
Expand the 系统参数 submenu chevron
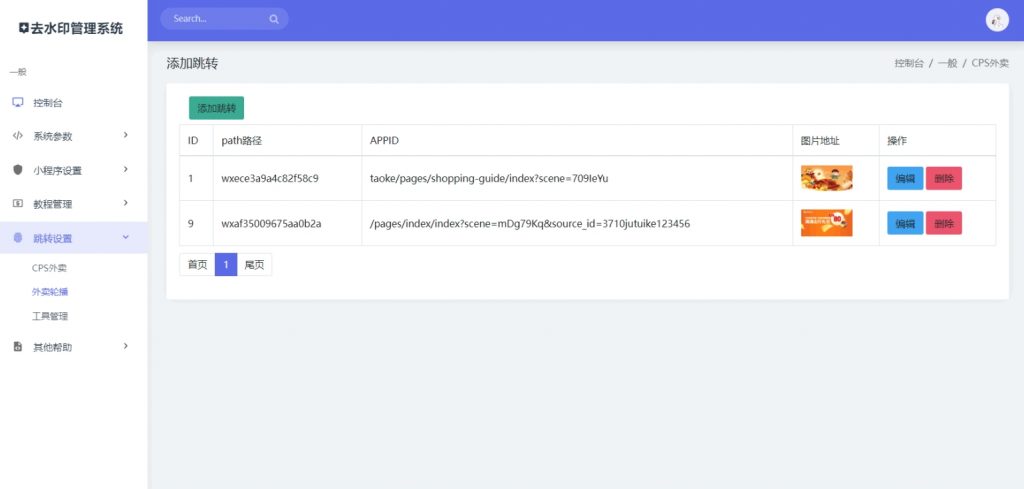[125, 135]
